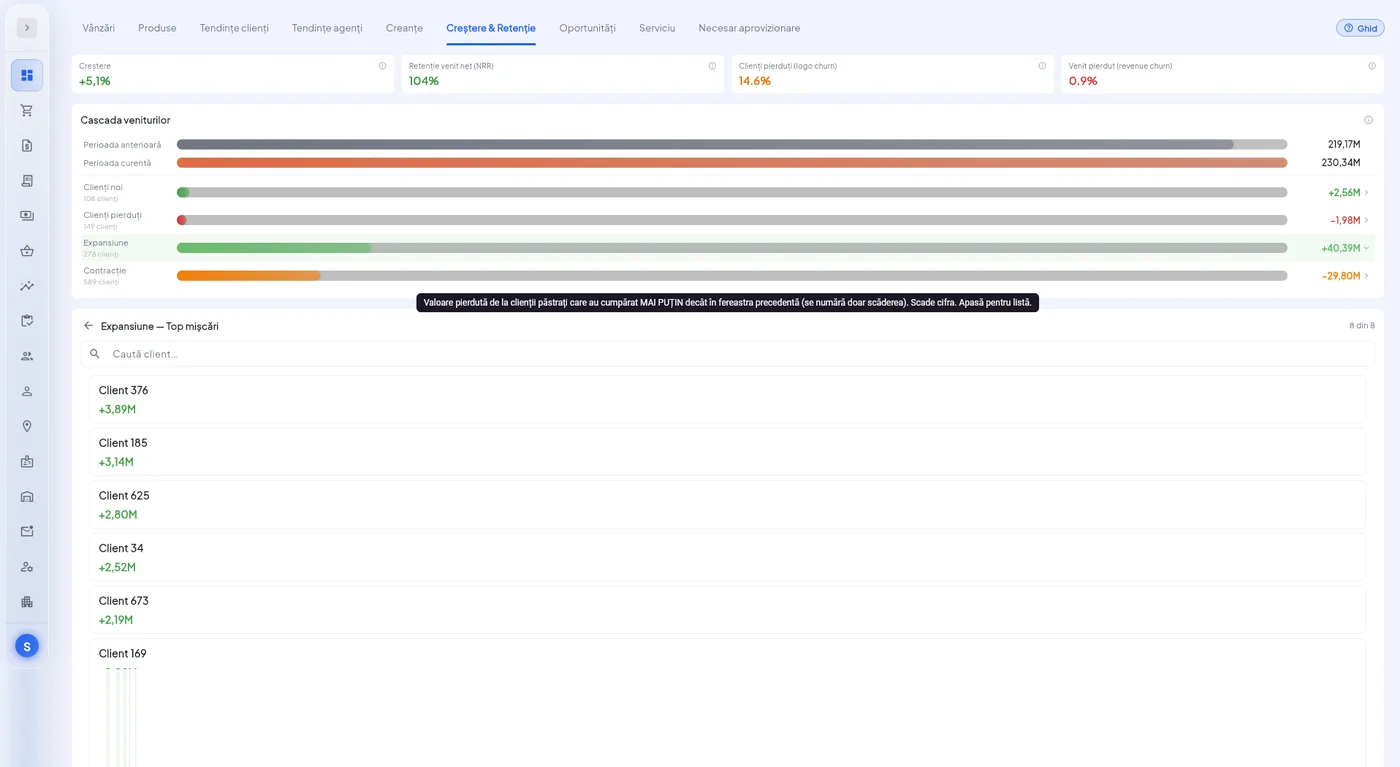The height and width of the screenshot is (767, 1400).
Task: Open the clipboard checkmark sidebar icon
Action: pyautogui.click(x=27, y=321)
